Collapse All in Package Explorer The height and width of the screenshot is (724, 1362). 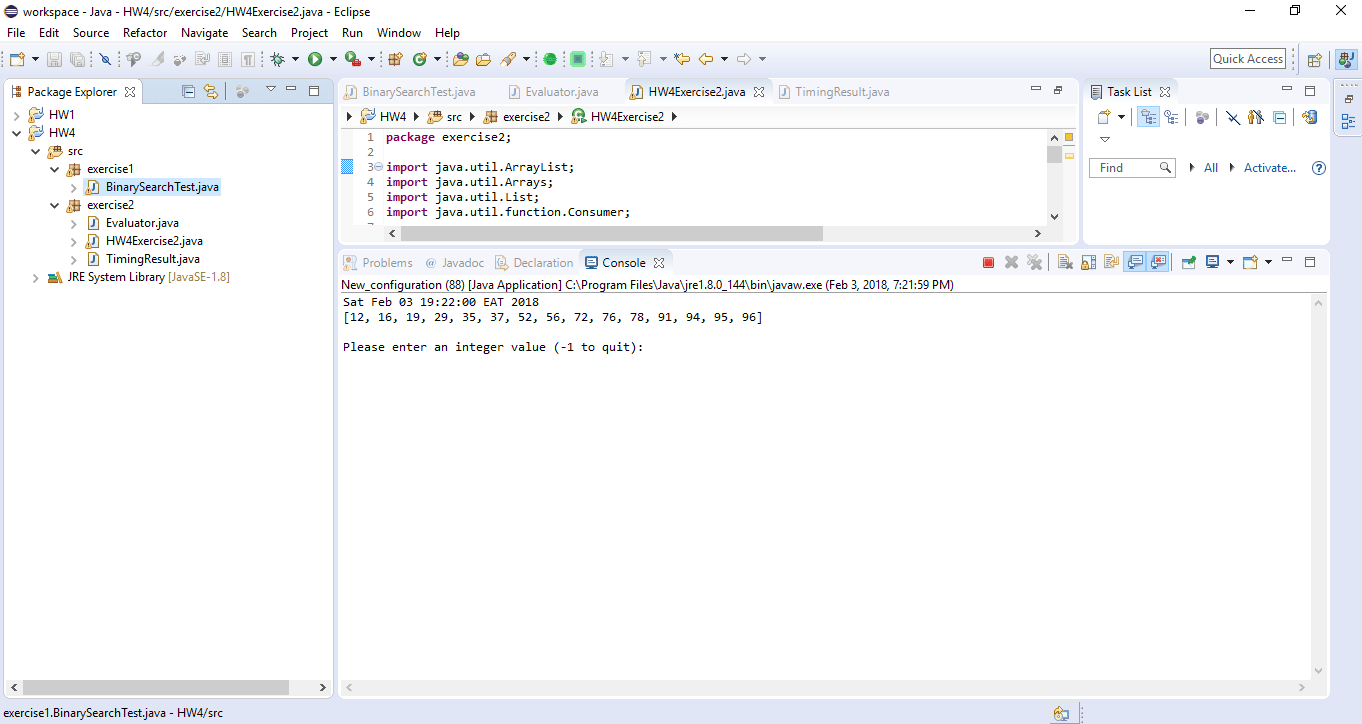187,91
